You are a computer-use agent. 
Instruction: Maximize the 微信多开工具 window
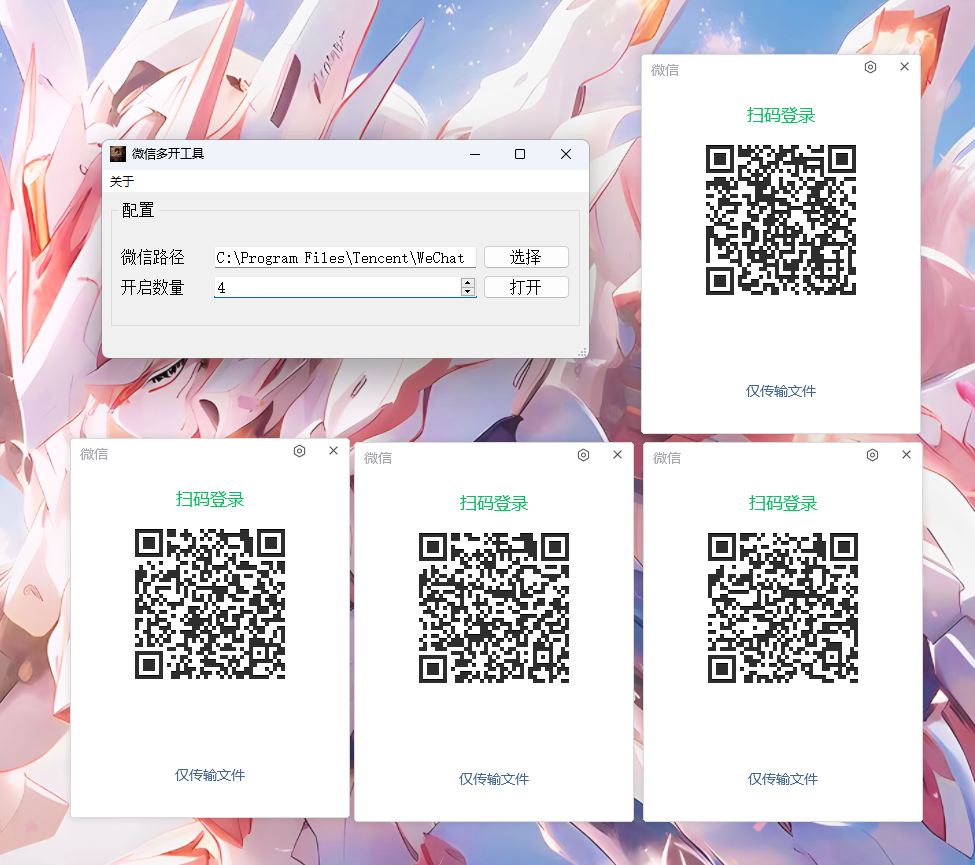(520, 154)
